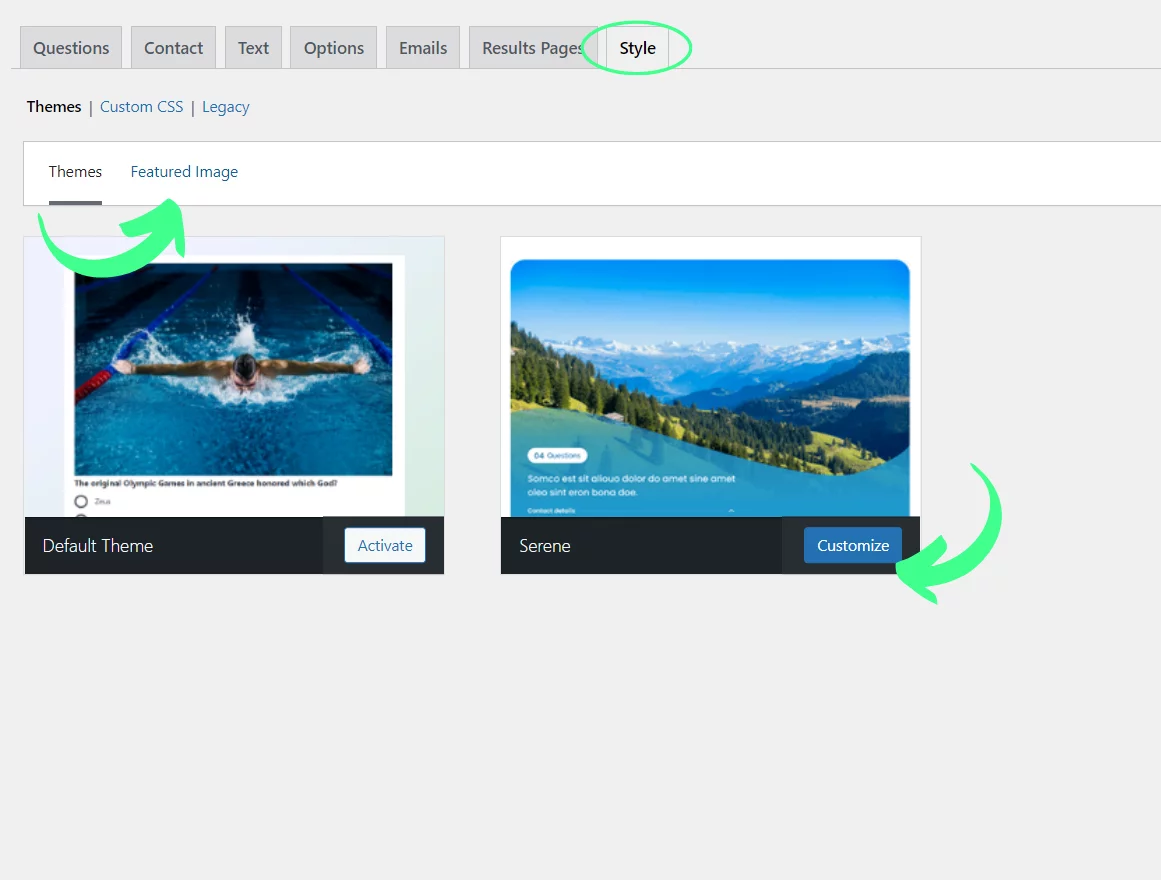Select the bold Themes sub-navigation link
Viewport: 1161px width, 880px height.
[x=54, y=107]
